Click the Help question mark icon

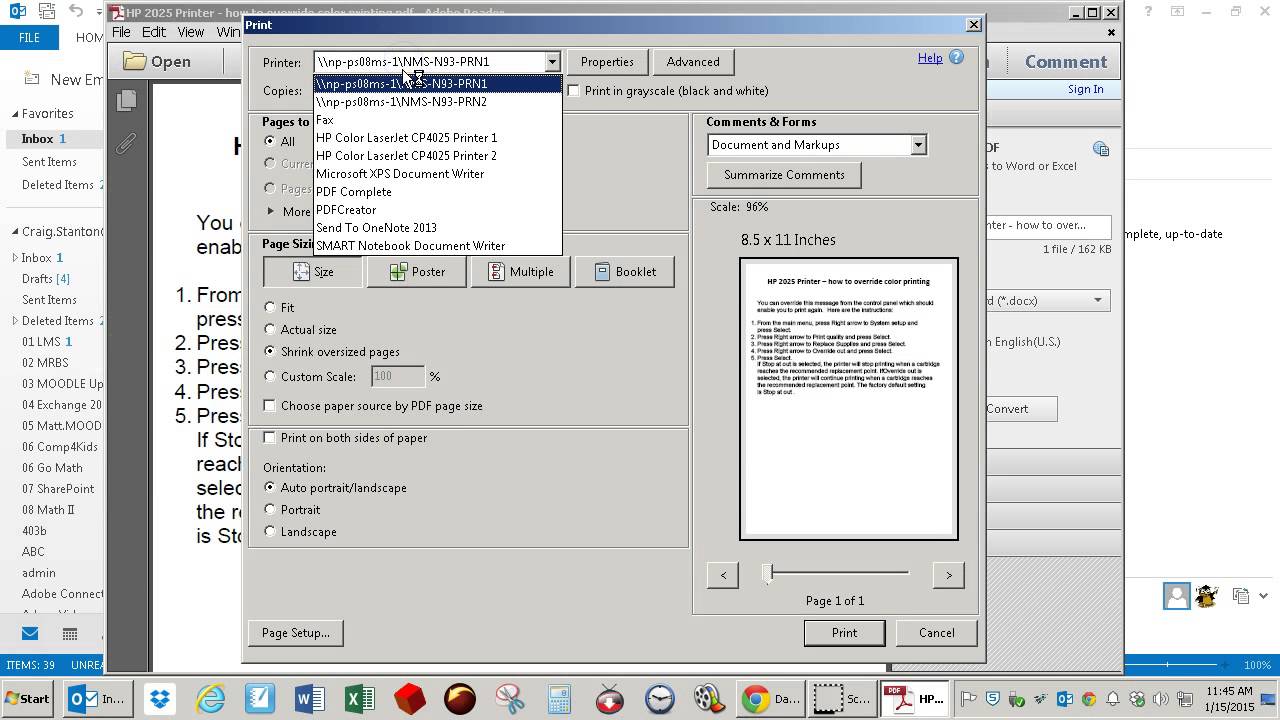click(x=956, y=58)
